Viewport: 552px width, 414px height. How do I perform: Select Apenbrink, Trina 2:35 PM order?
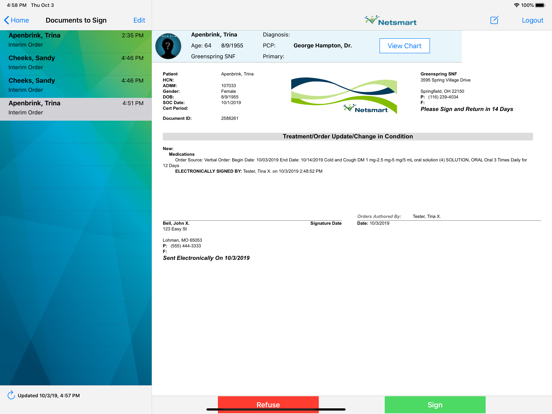[76, 40]
